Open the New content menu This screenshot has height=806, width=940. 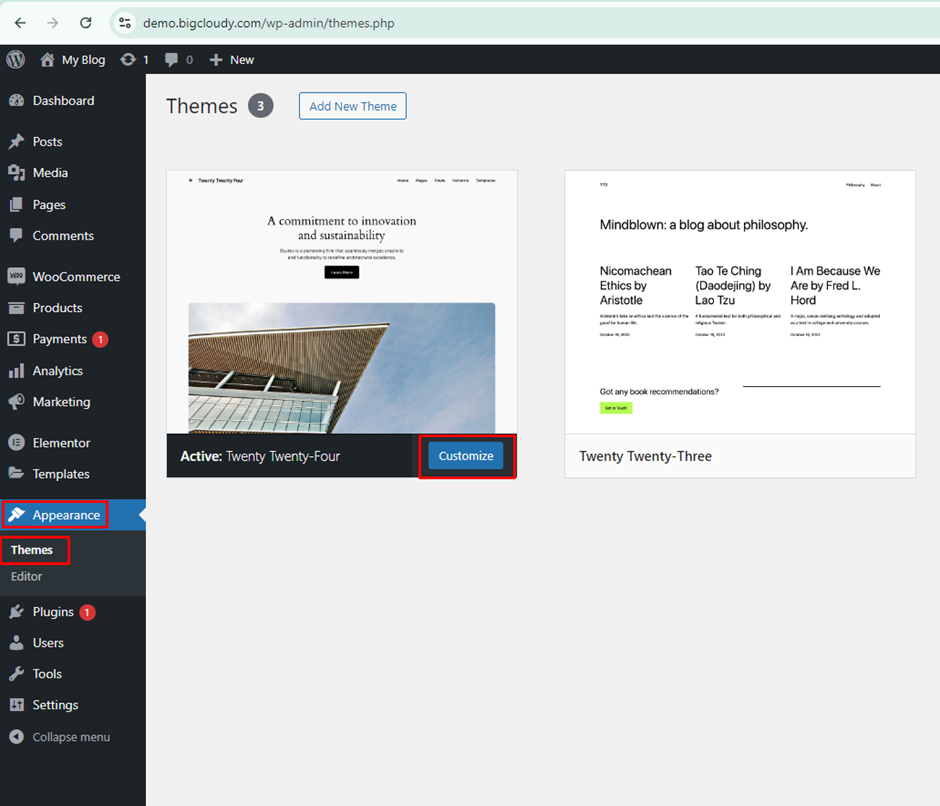point(231,59)
